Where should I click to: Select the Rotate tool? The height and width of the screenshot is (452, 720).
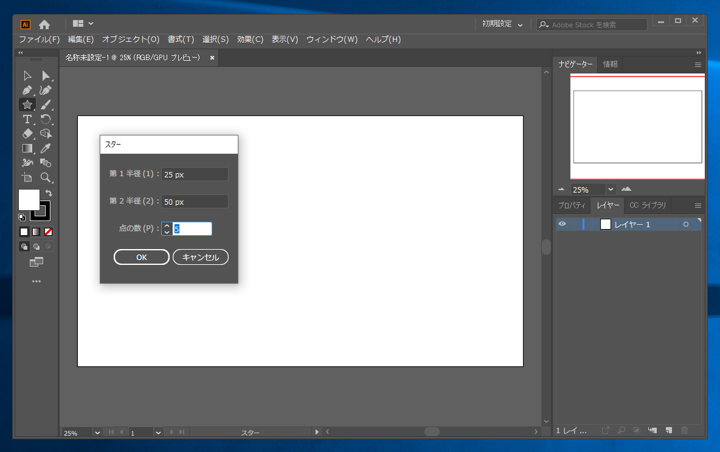pos(45,119)
